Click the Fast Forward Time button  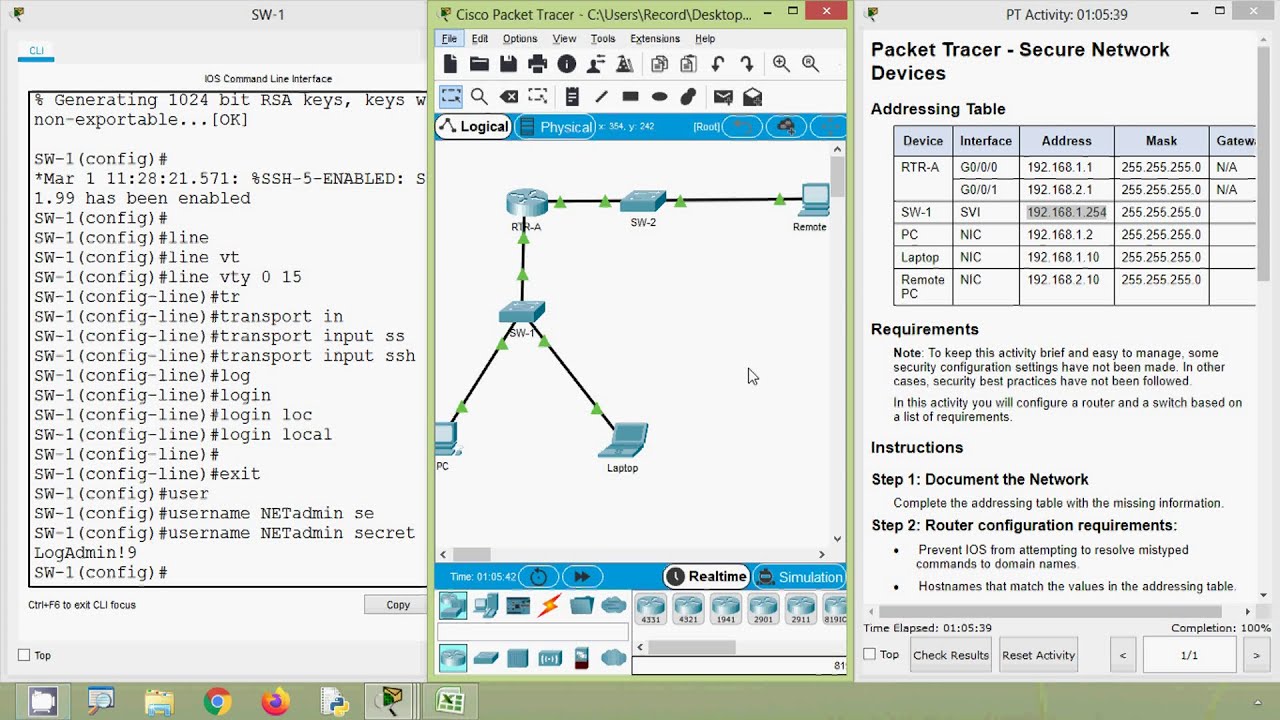point(581,576)
